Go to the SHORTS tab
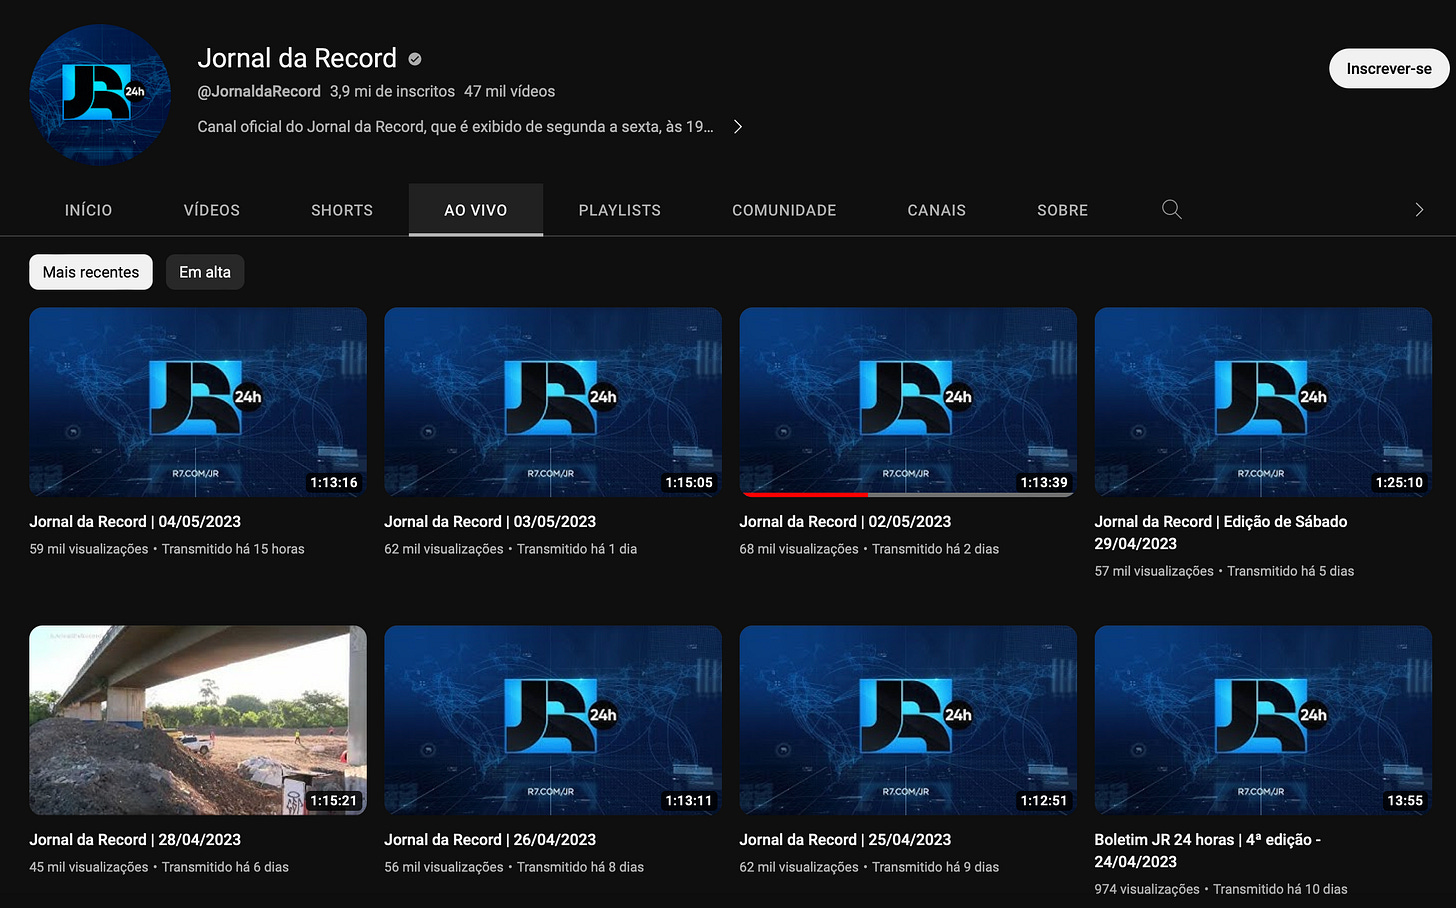Image resolution: width=1456 pixels, height=908 pixels. tap(342, 210)
